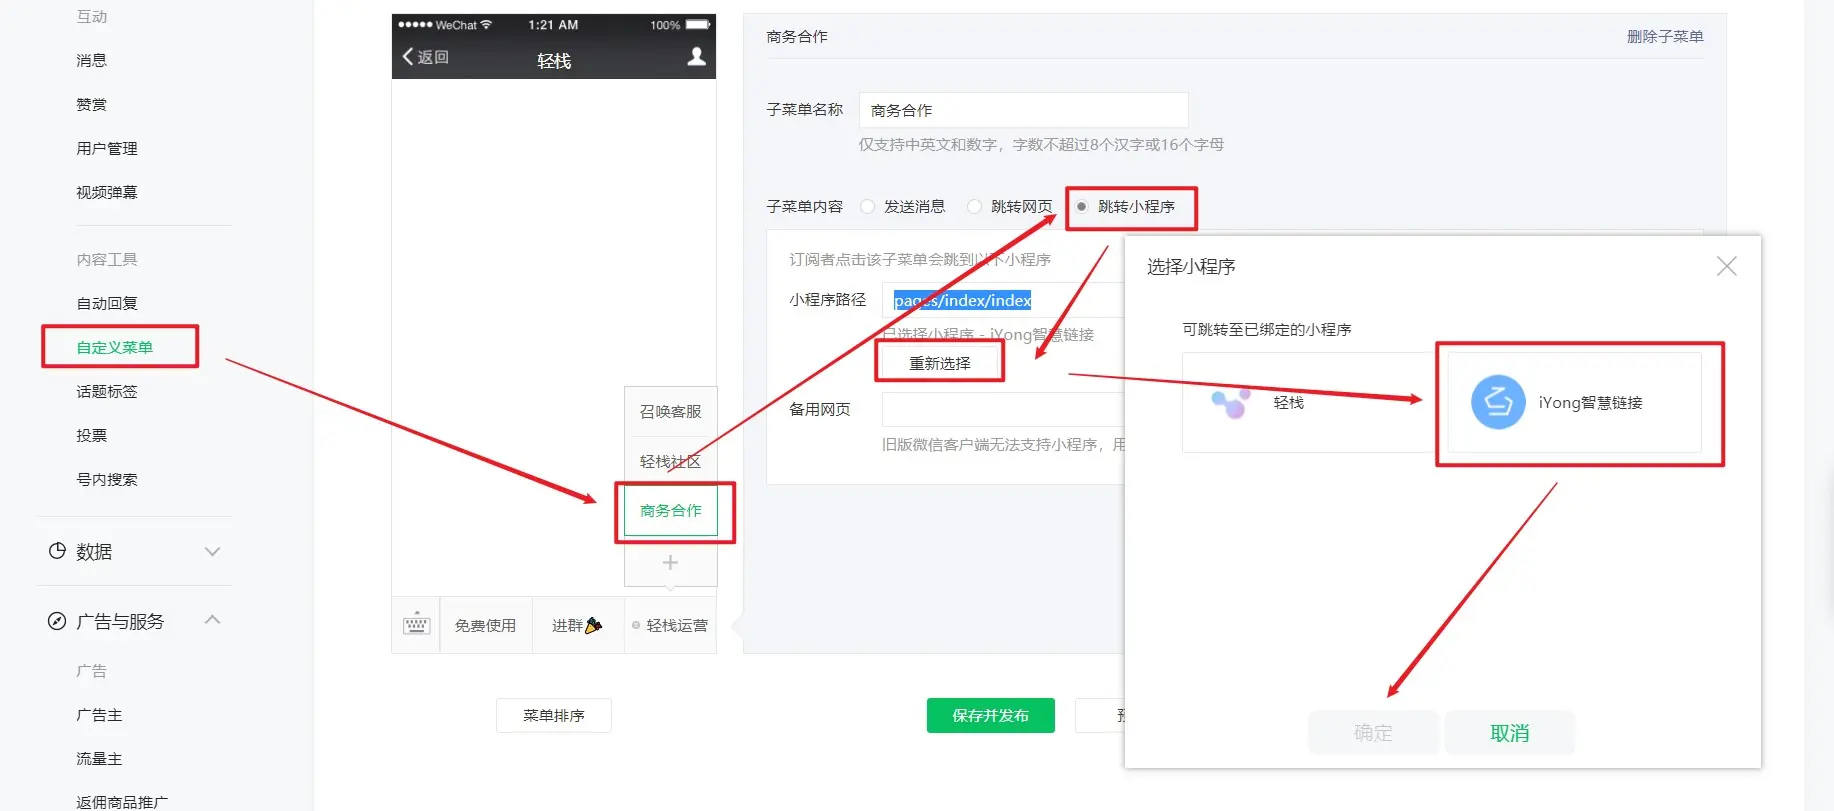1834x811 pixels.
Task: Click the green 保存并发布 button
Action: pos(990,715)
